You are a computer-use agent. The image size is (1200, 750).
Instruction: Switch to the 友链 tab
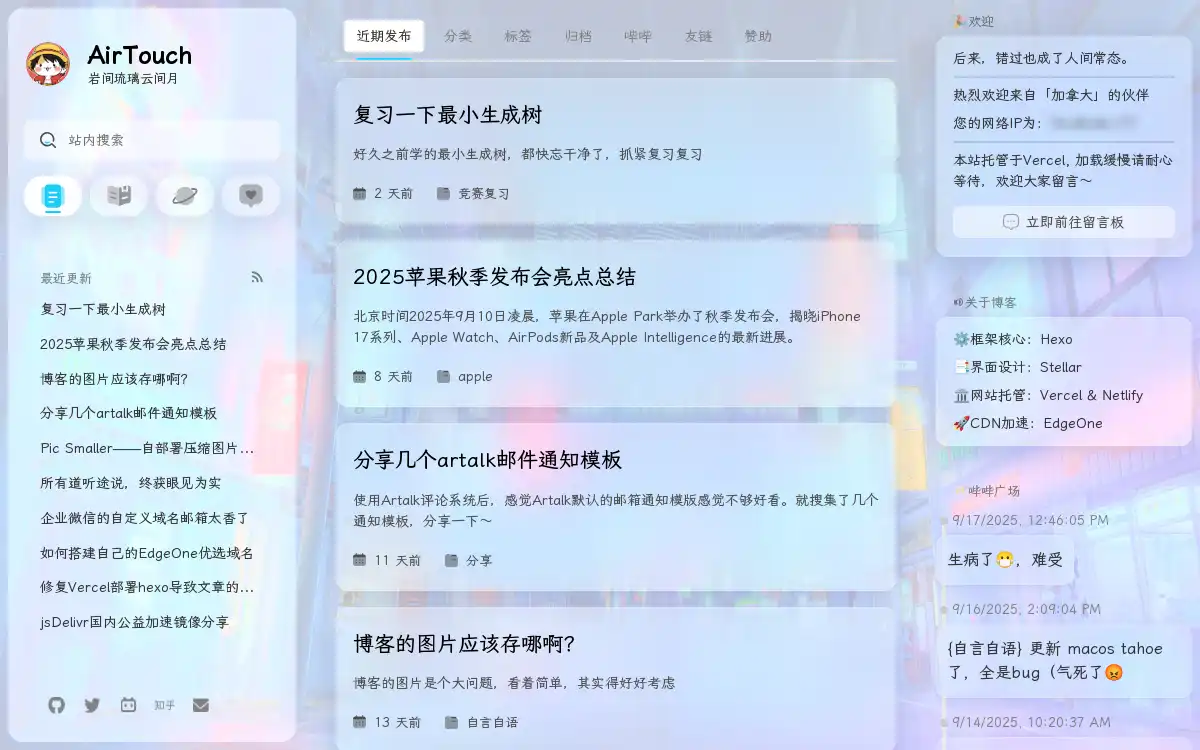[x=699, y=36]
